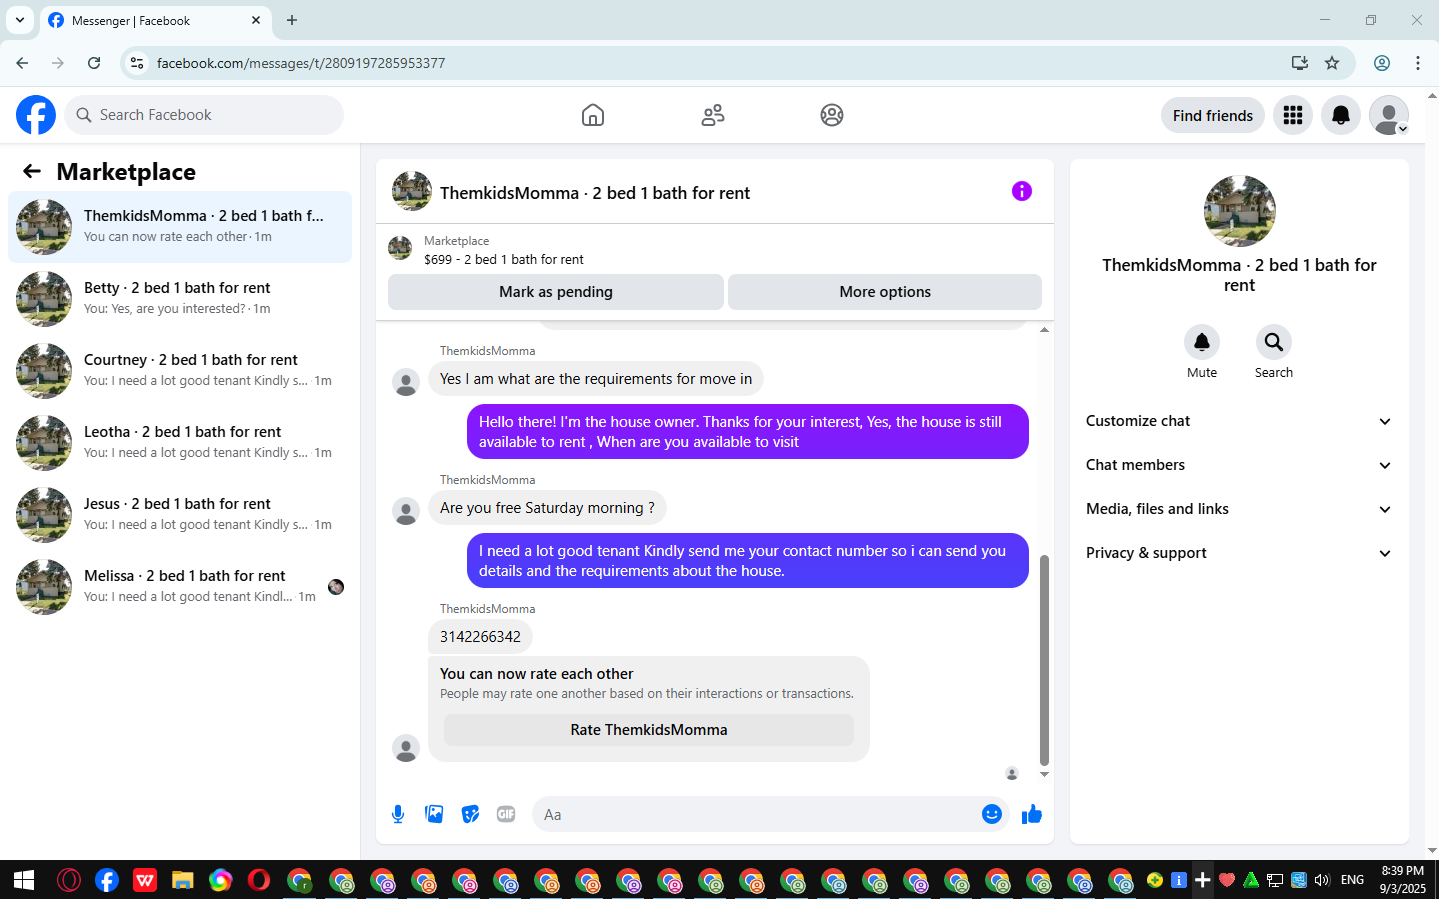Focus the Search Facebook field
Image resolution: width=1439 pixels, height=899 pixels.
click(x=204, y=115)
